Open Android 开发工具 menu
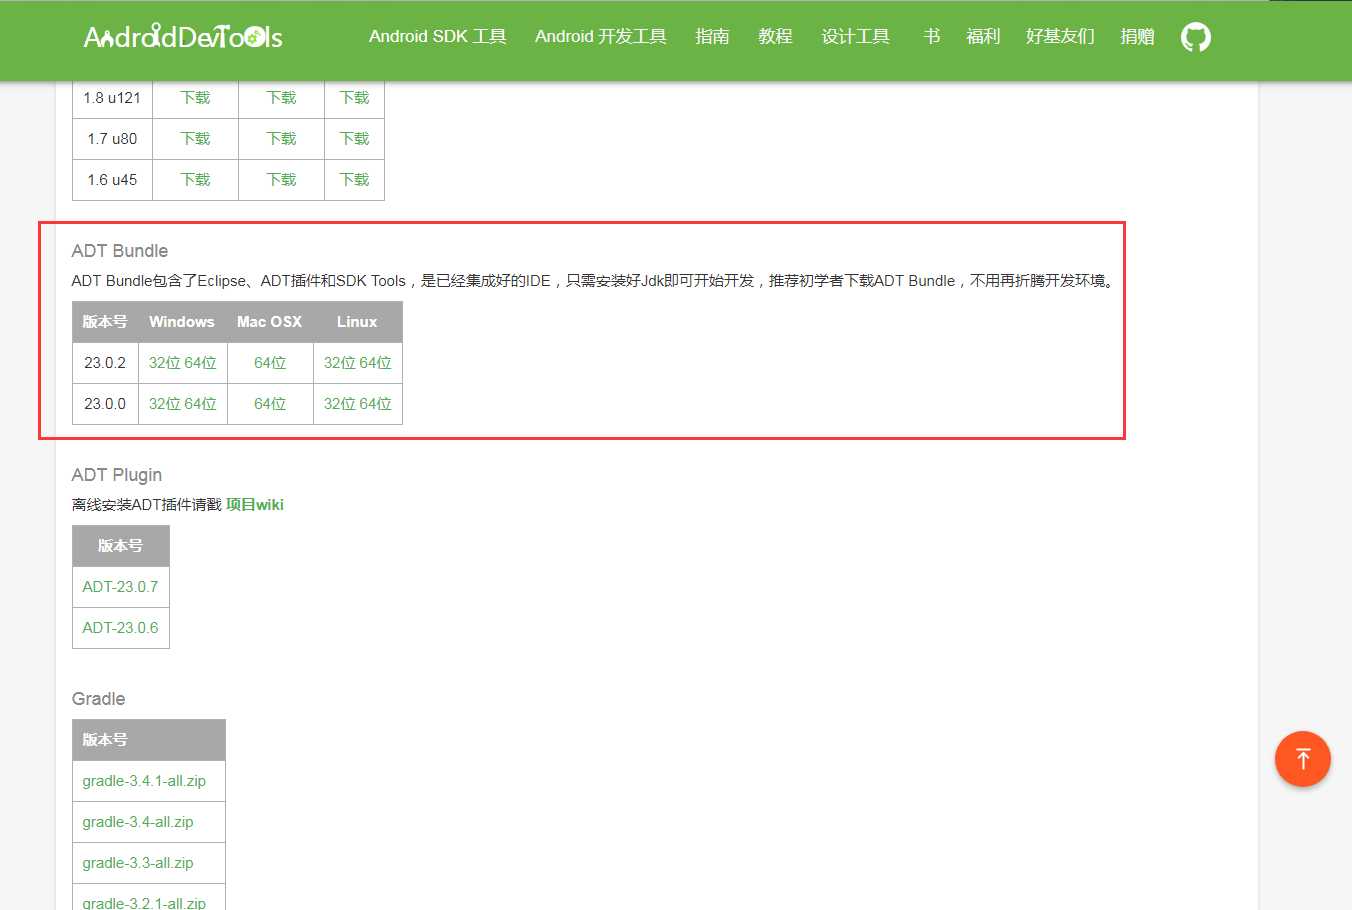The width and height of the screenshot is (1352, 910). pyautogui.click(x=601, y=37)
